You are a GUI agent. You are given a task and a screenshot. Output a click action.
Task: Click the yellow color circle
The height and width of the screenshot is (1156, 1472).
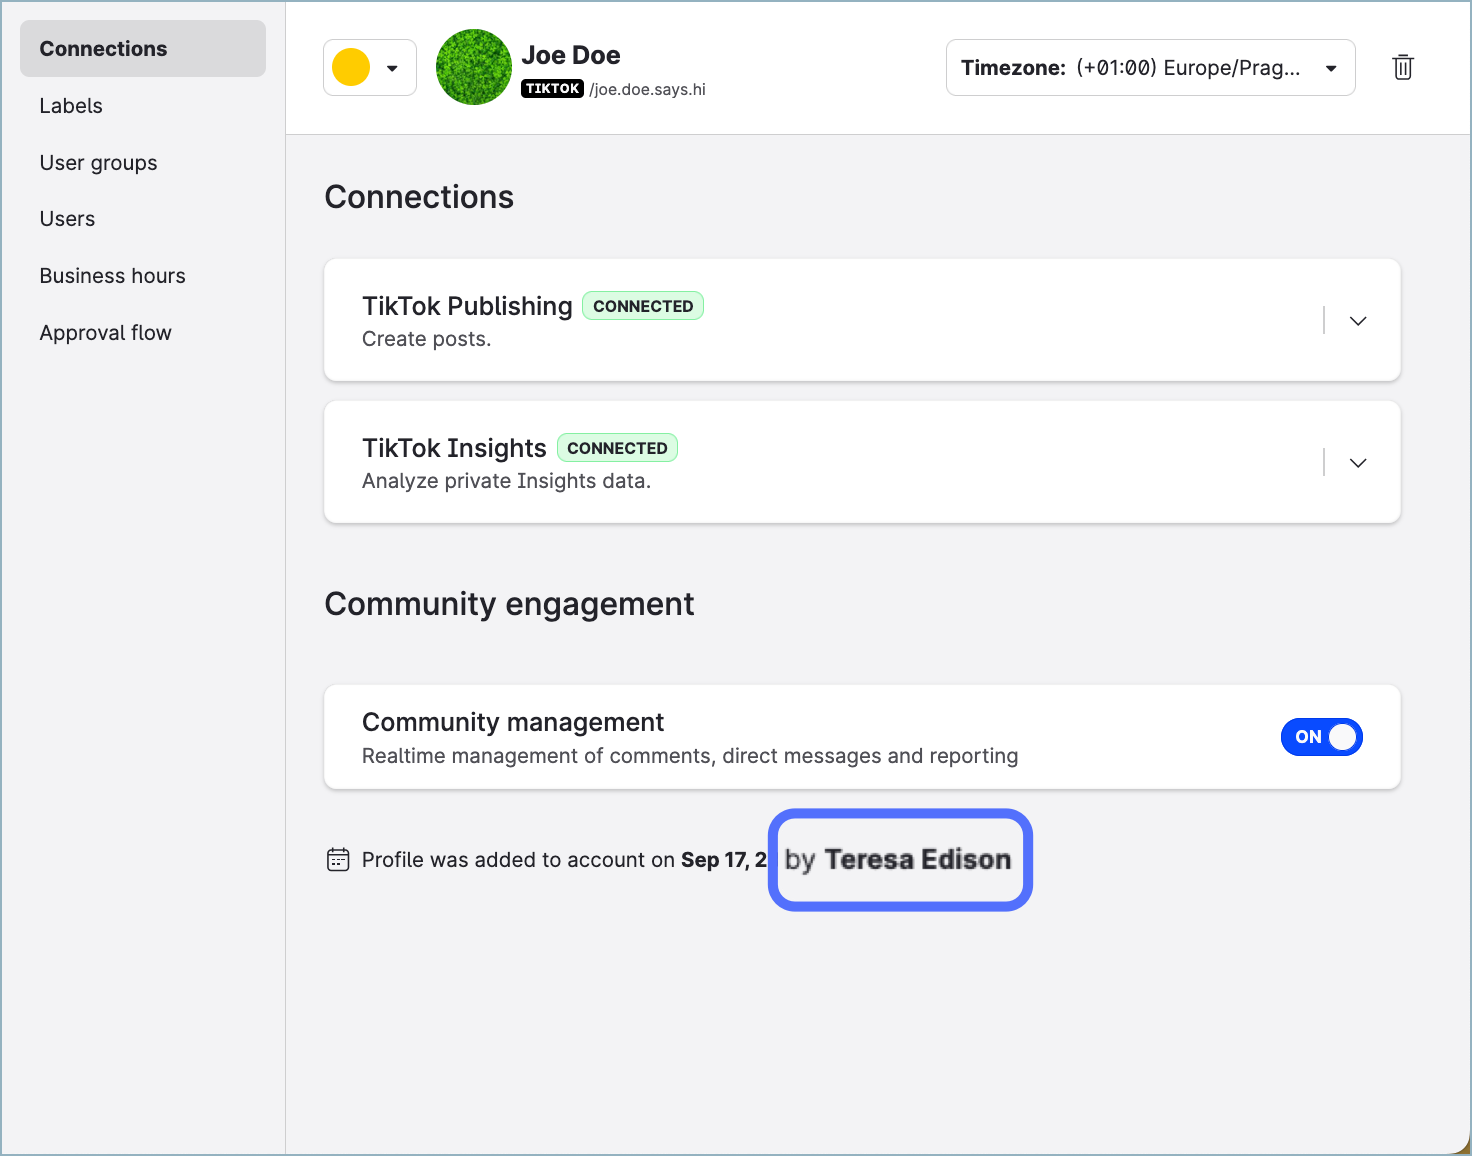click(x=351, y=68)
